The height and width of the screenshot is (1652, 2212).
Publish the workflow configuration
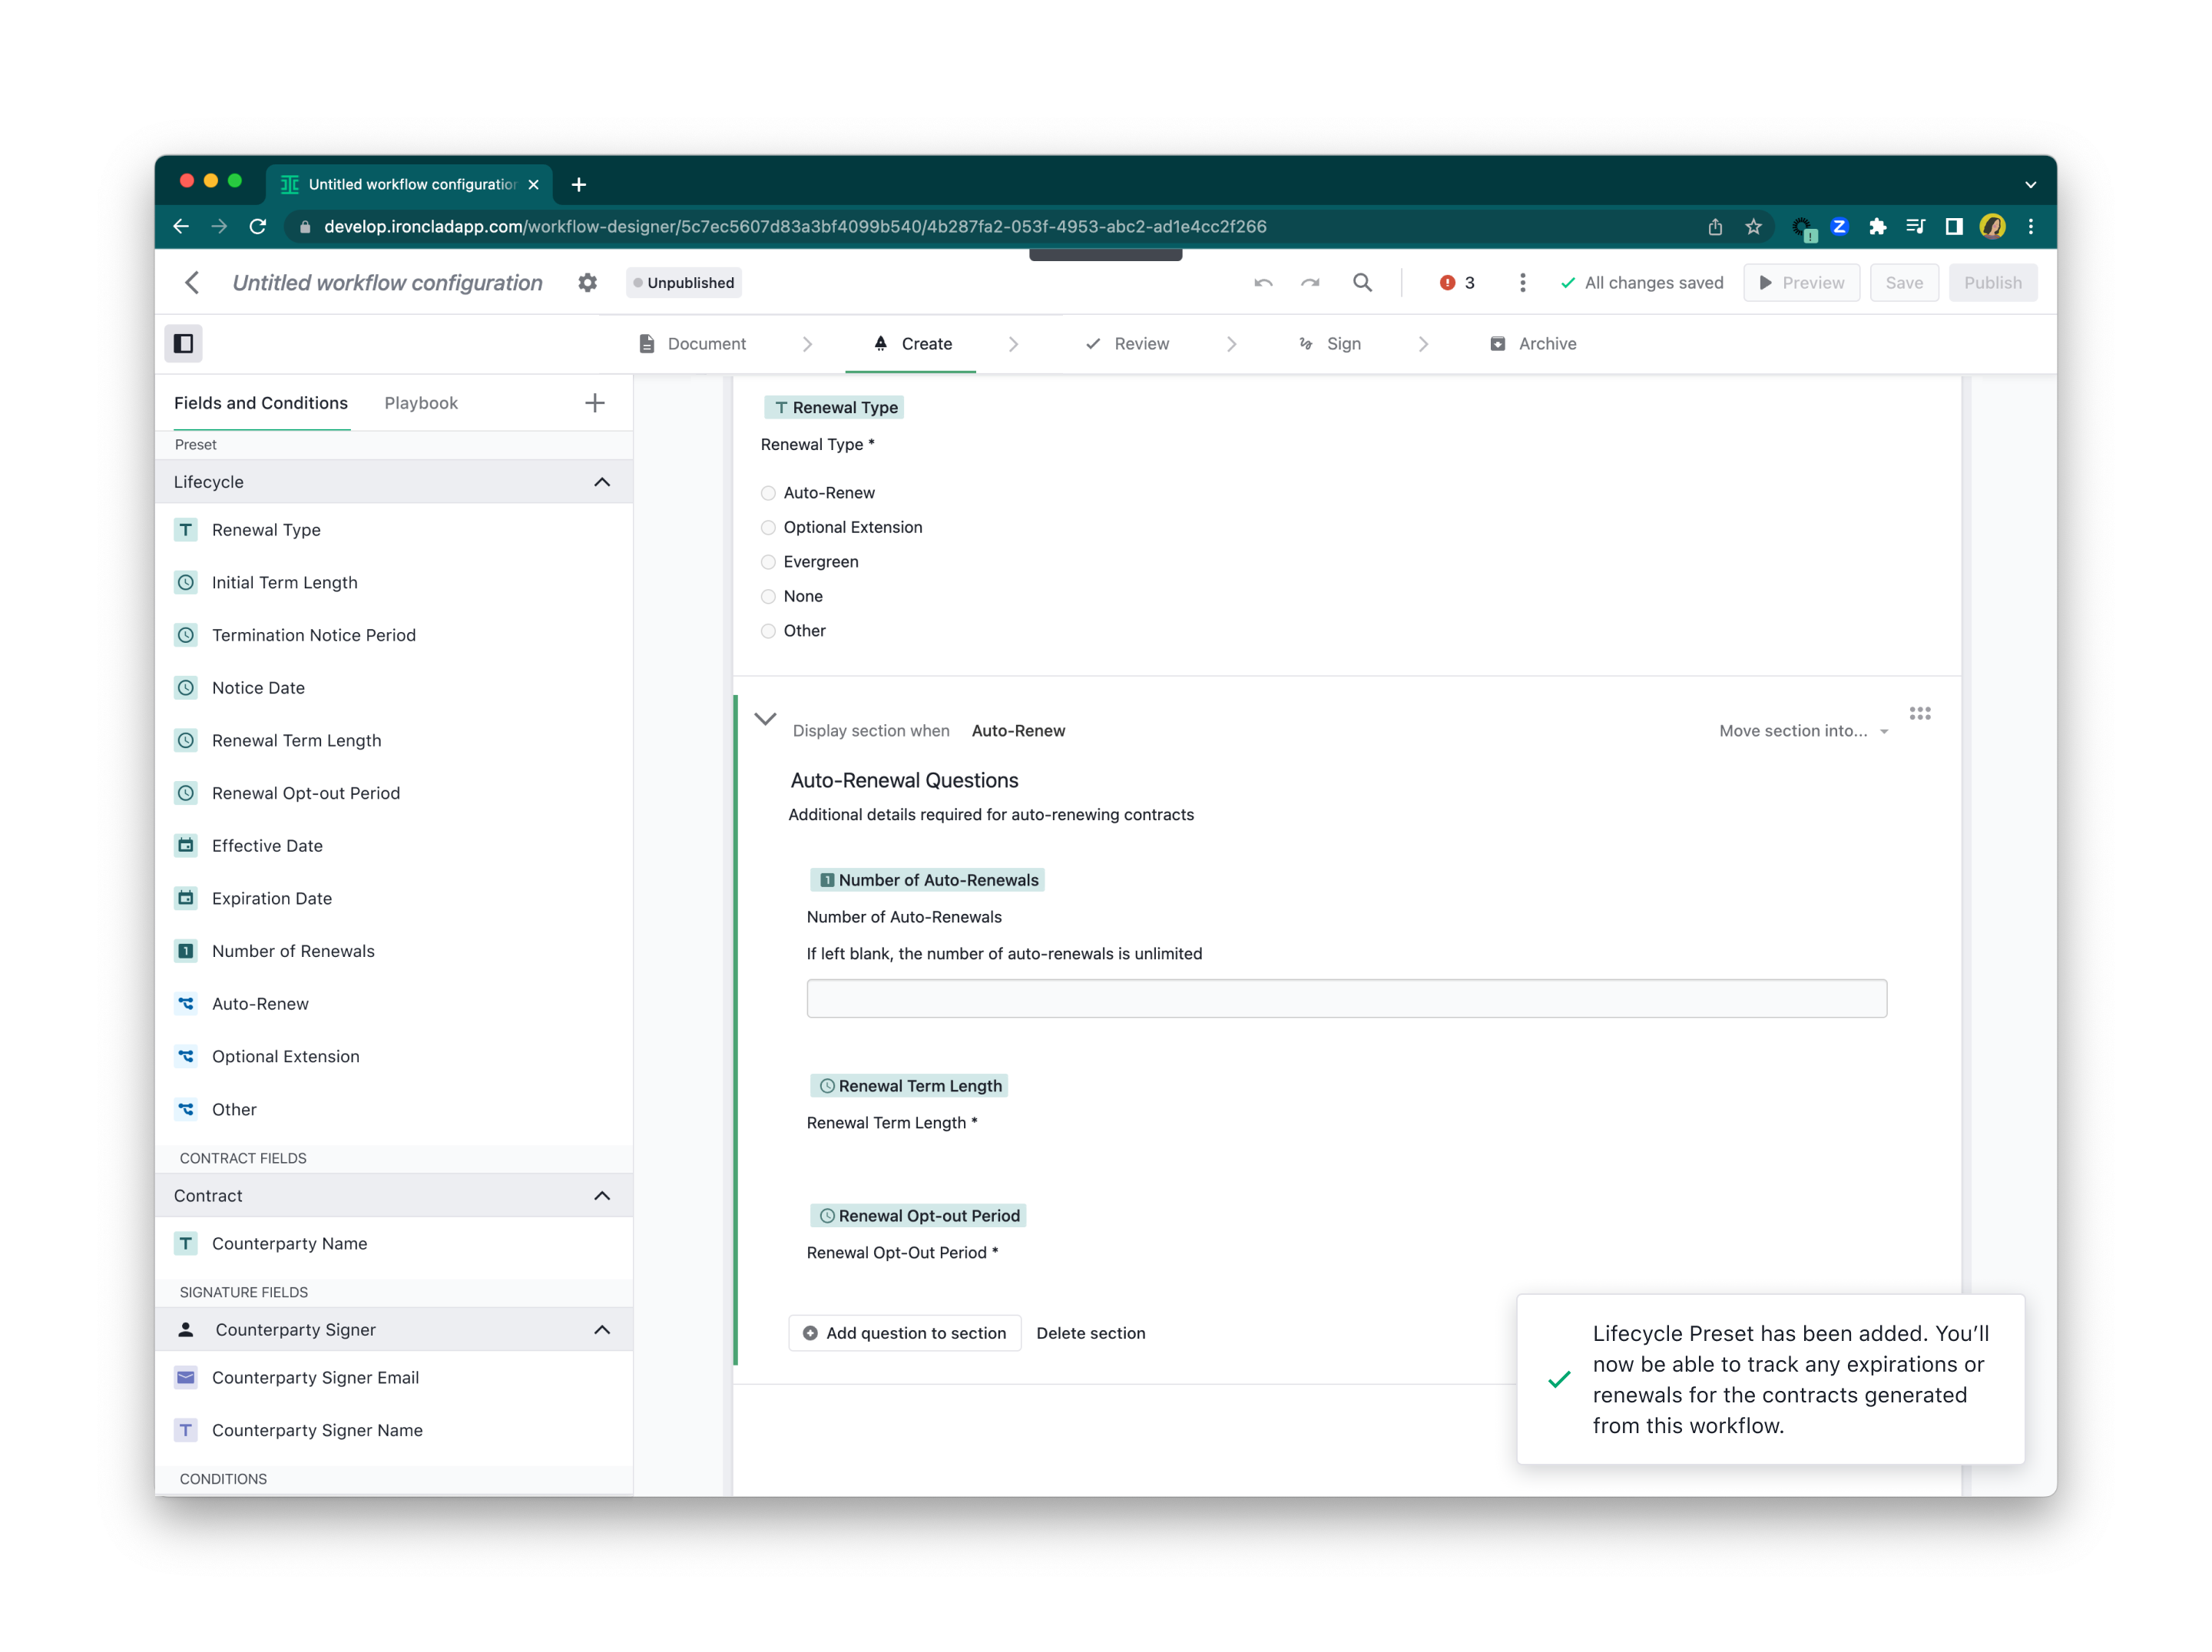tap(1993, 282)
